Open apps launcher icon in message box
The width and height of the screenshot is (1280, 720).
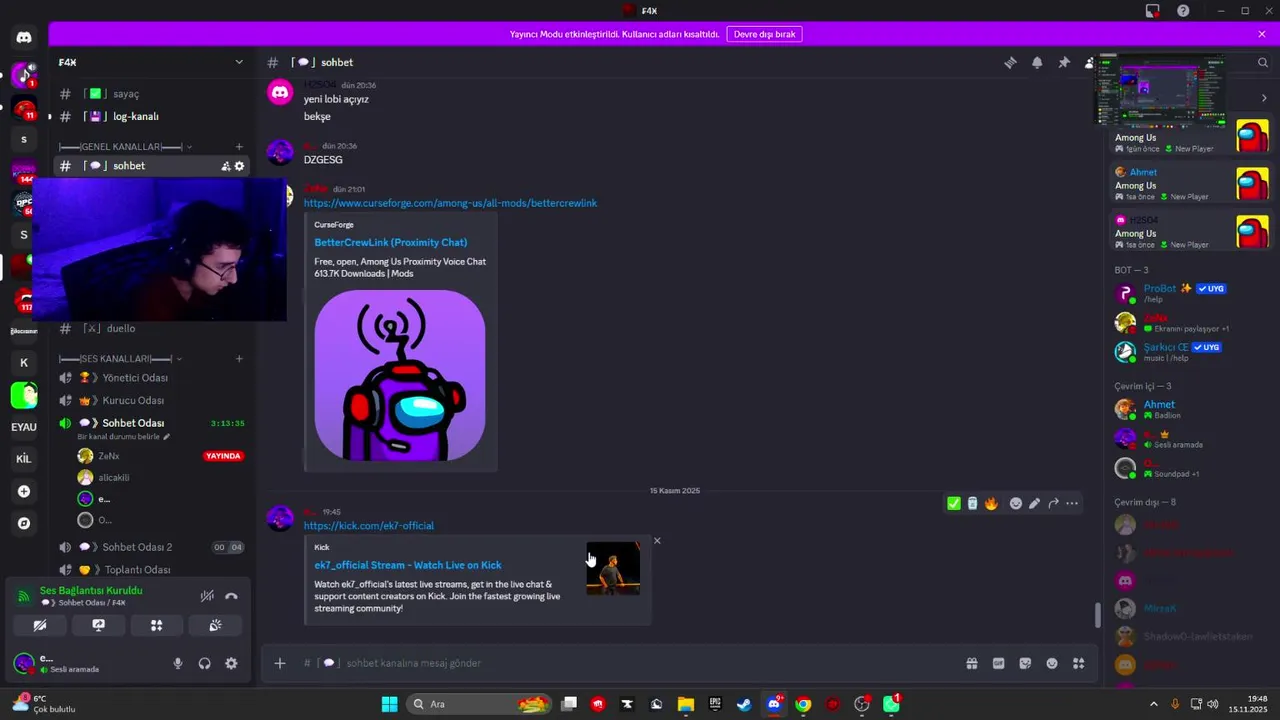pyautogui.click(x=1078, y=663)
